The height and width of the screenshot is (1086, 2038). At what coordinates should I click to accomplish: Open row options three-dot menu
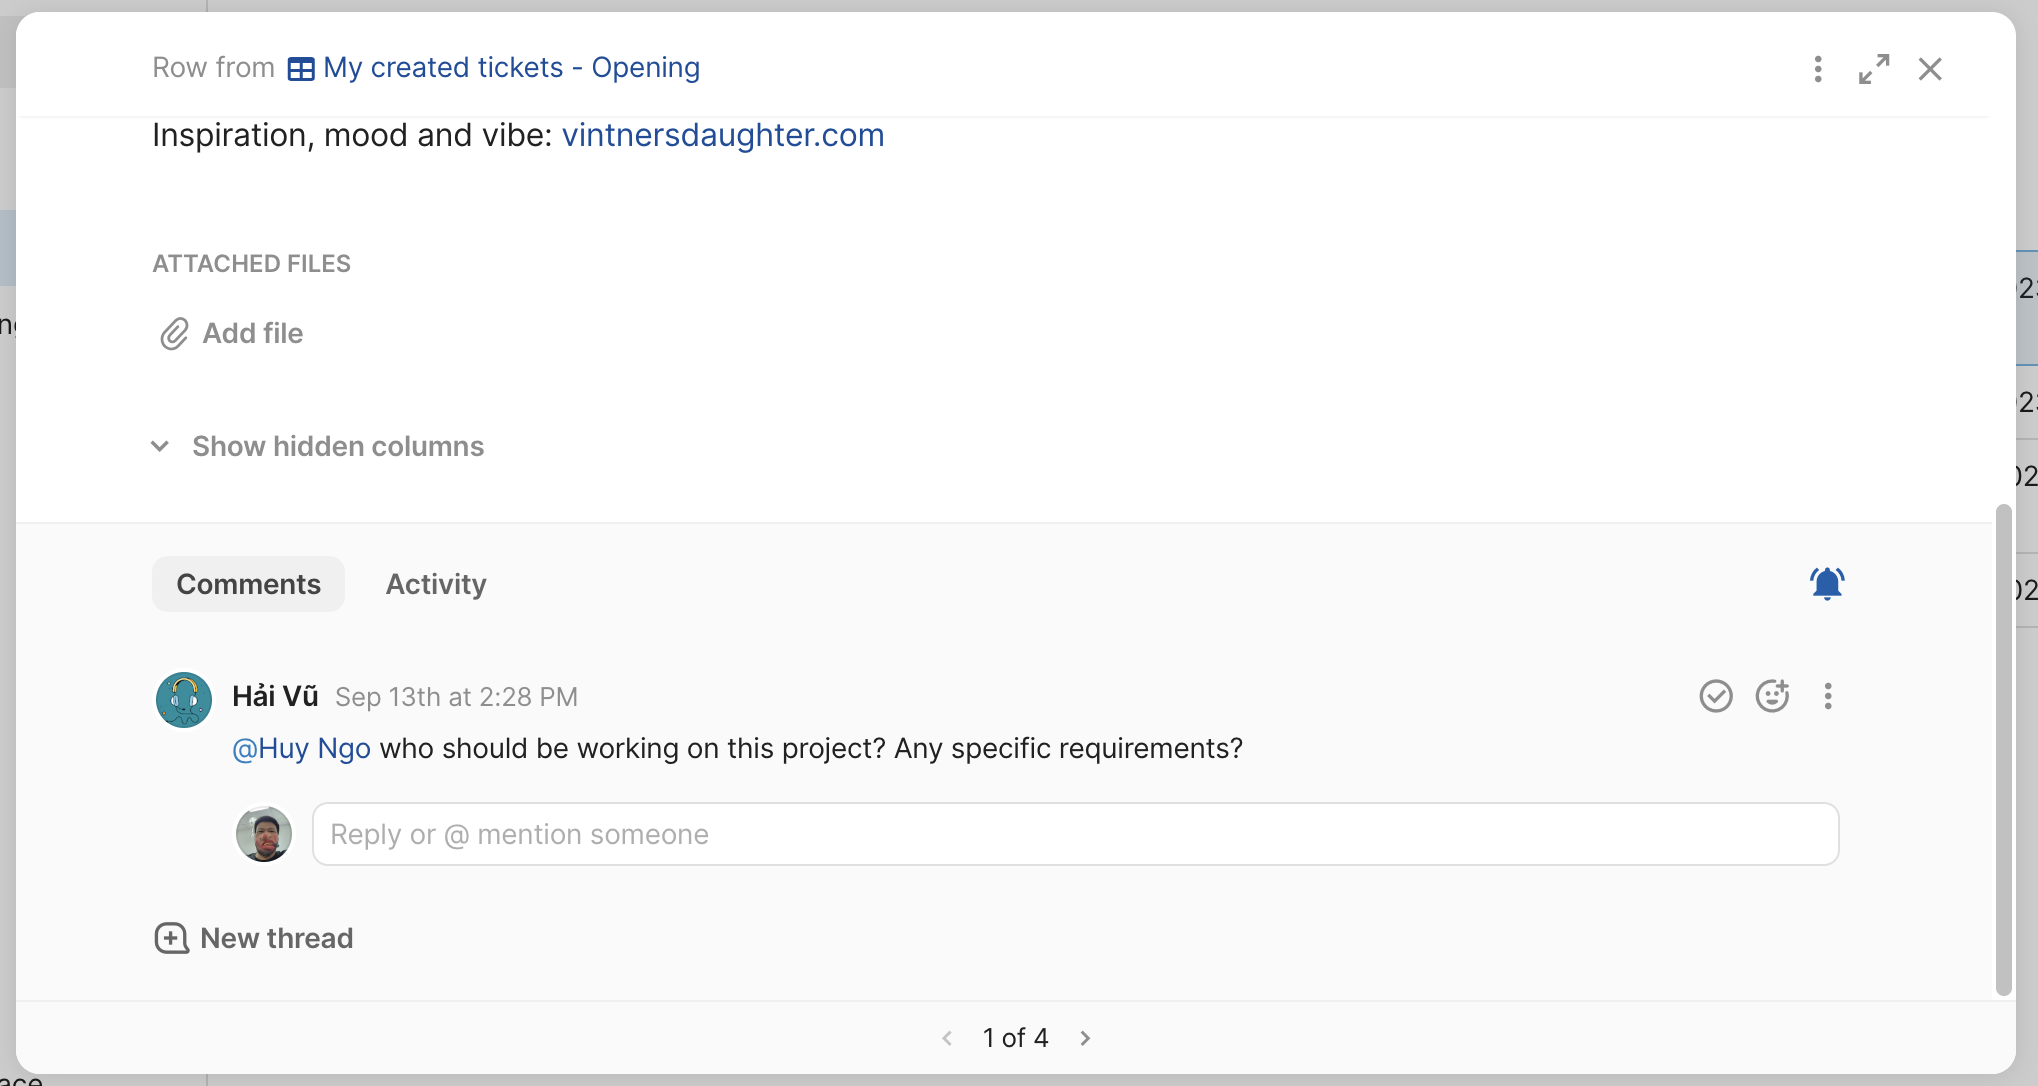click(x=1818, y=69)
